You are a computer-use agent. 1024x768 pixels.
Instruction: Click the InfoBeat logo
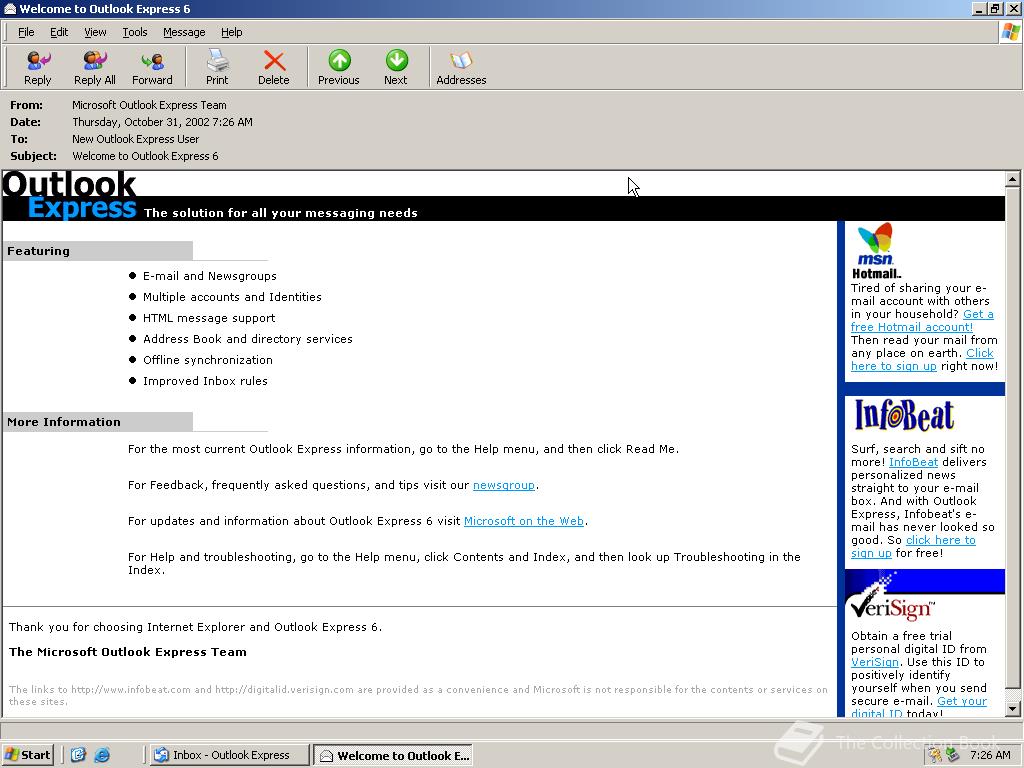point(904,415)
